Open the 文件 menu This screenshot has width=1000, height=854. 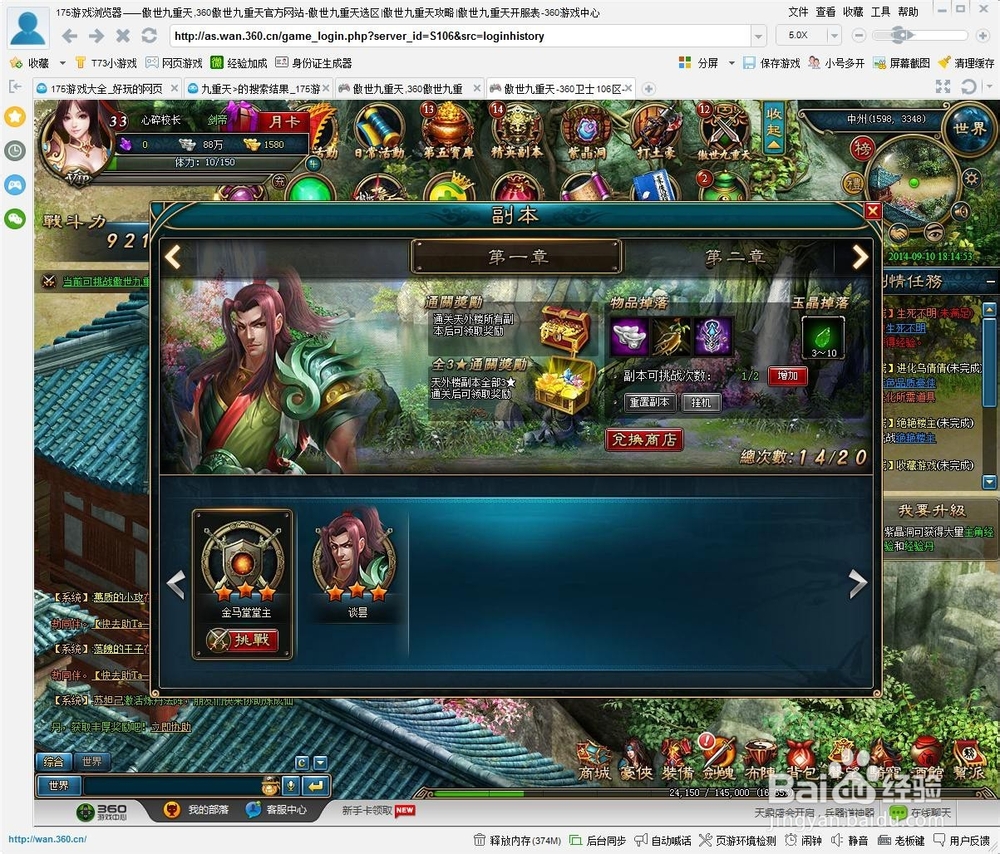coord(798,11)
